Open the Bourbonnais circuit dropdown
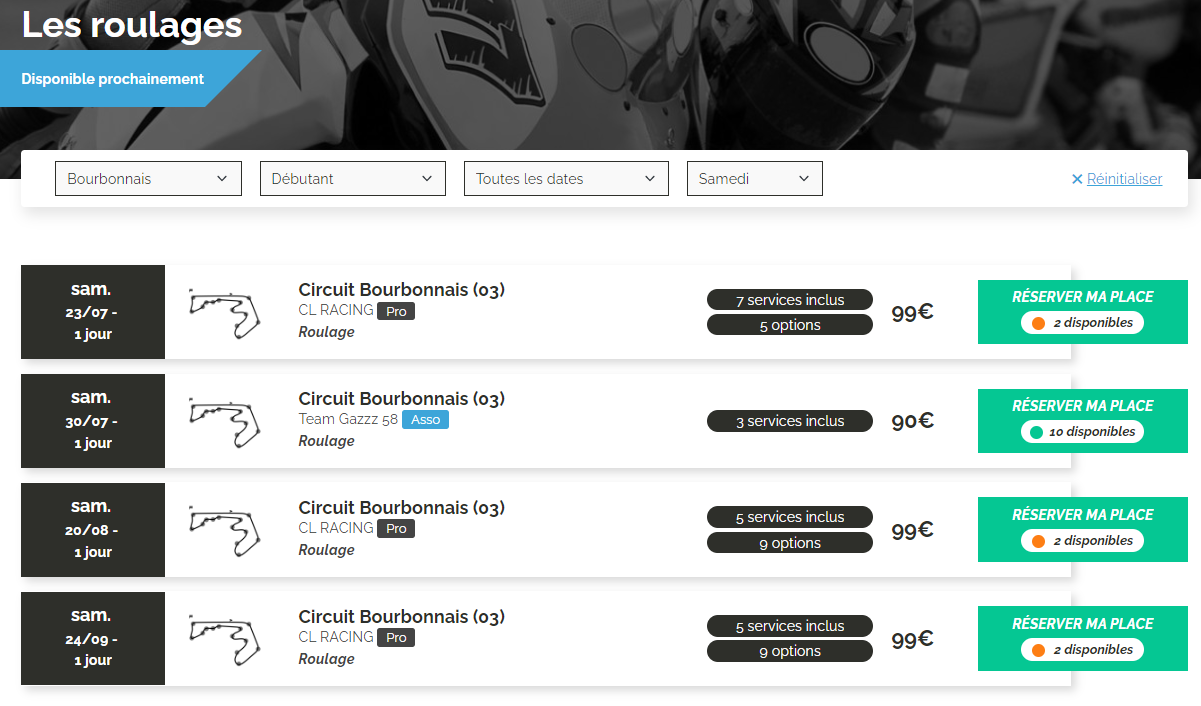 click(148, 179)
